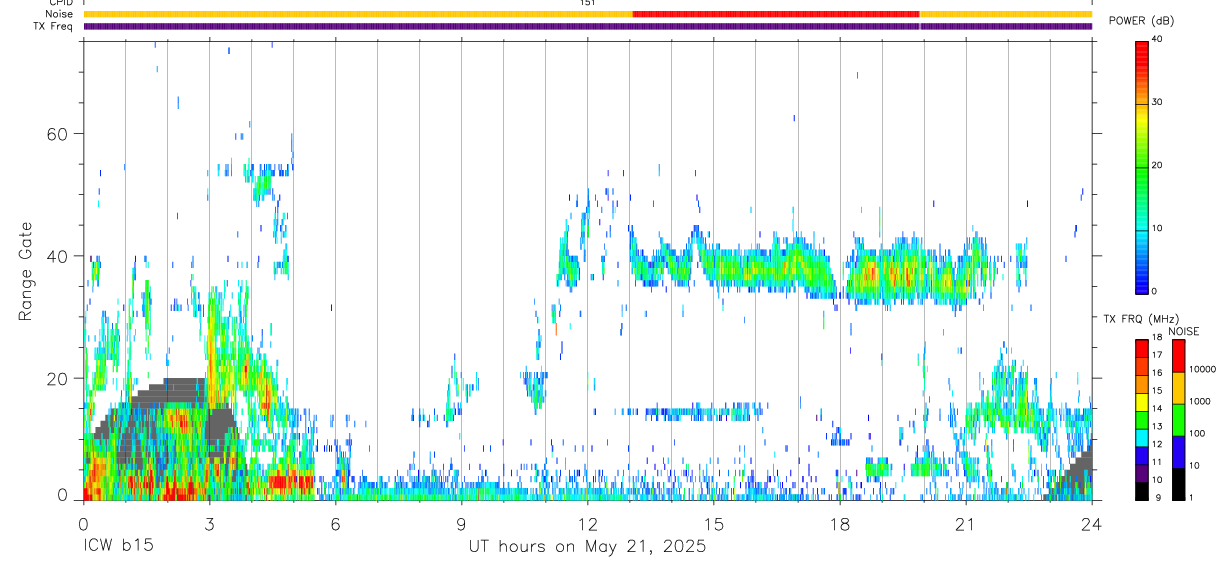Click the 'NOISE' legend title
Screen dimensions: 1228x567
1185,332
